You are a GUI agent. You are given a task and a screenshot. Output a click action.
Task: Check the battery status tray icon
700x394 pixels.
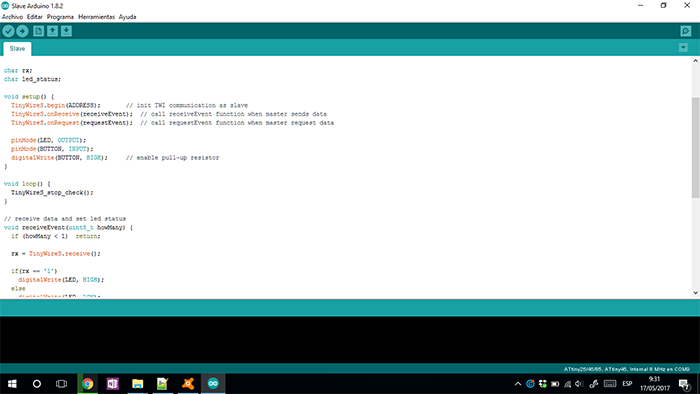coord(555,384)
